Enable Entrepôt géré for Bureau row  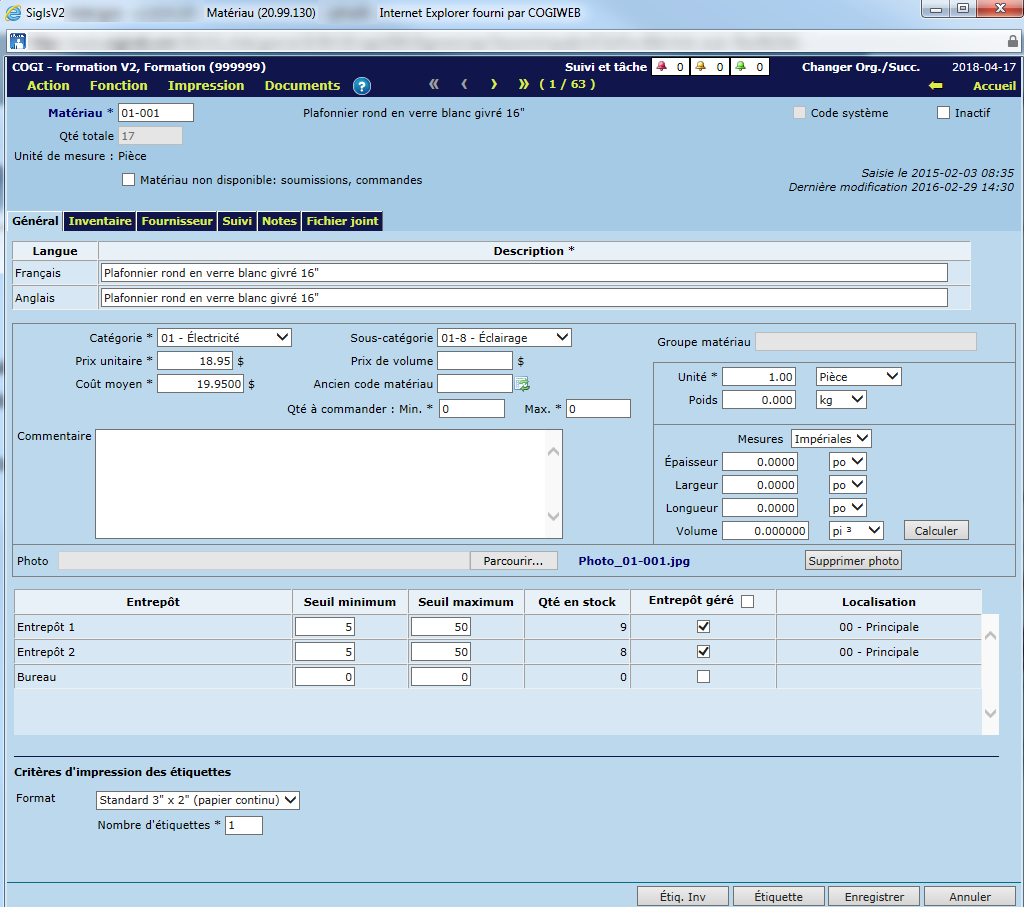click(x=703, y=677)
